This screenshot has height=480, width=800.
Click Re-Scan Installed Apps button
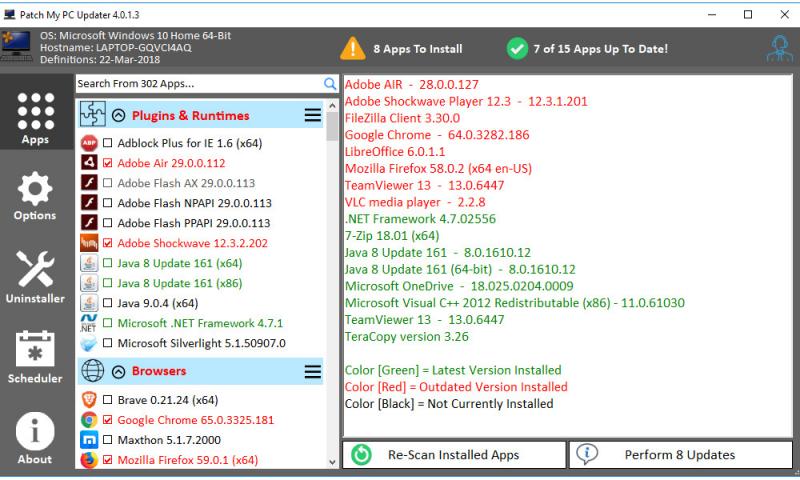tap(454, 454)
